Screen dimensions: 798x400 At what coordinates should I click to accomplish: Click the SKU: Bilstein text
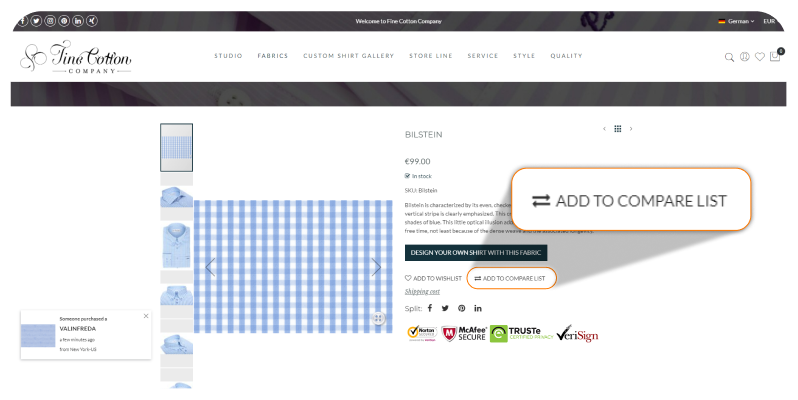tap(421, 190)
